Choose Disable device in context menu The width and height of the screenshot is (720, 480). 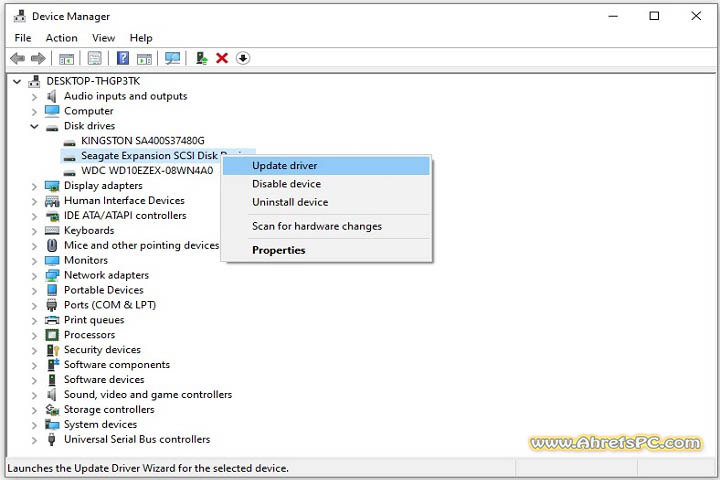326,184
